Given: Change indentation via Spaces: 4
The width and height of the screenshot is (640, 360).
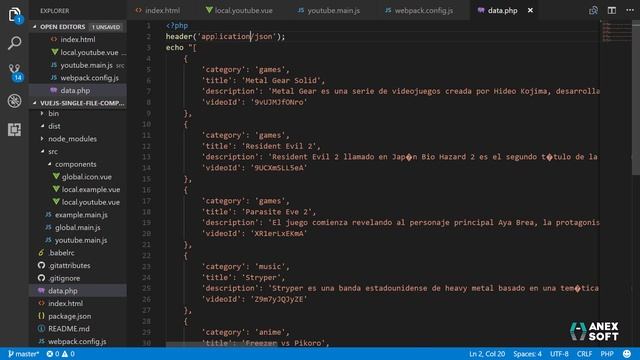Looking at the screenshot, I should pyautogui.click(x=527, y=353).
